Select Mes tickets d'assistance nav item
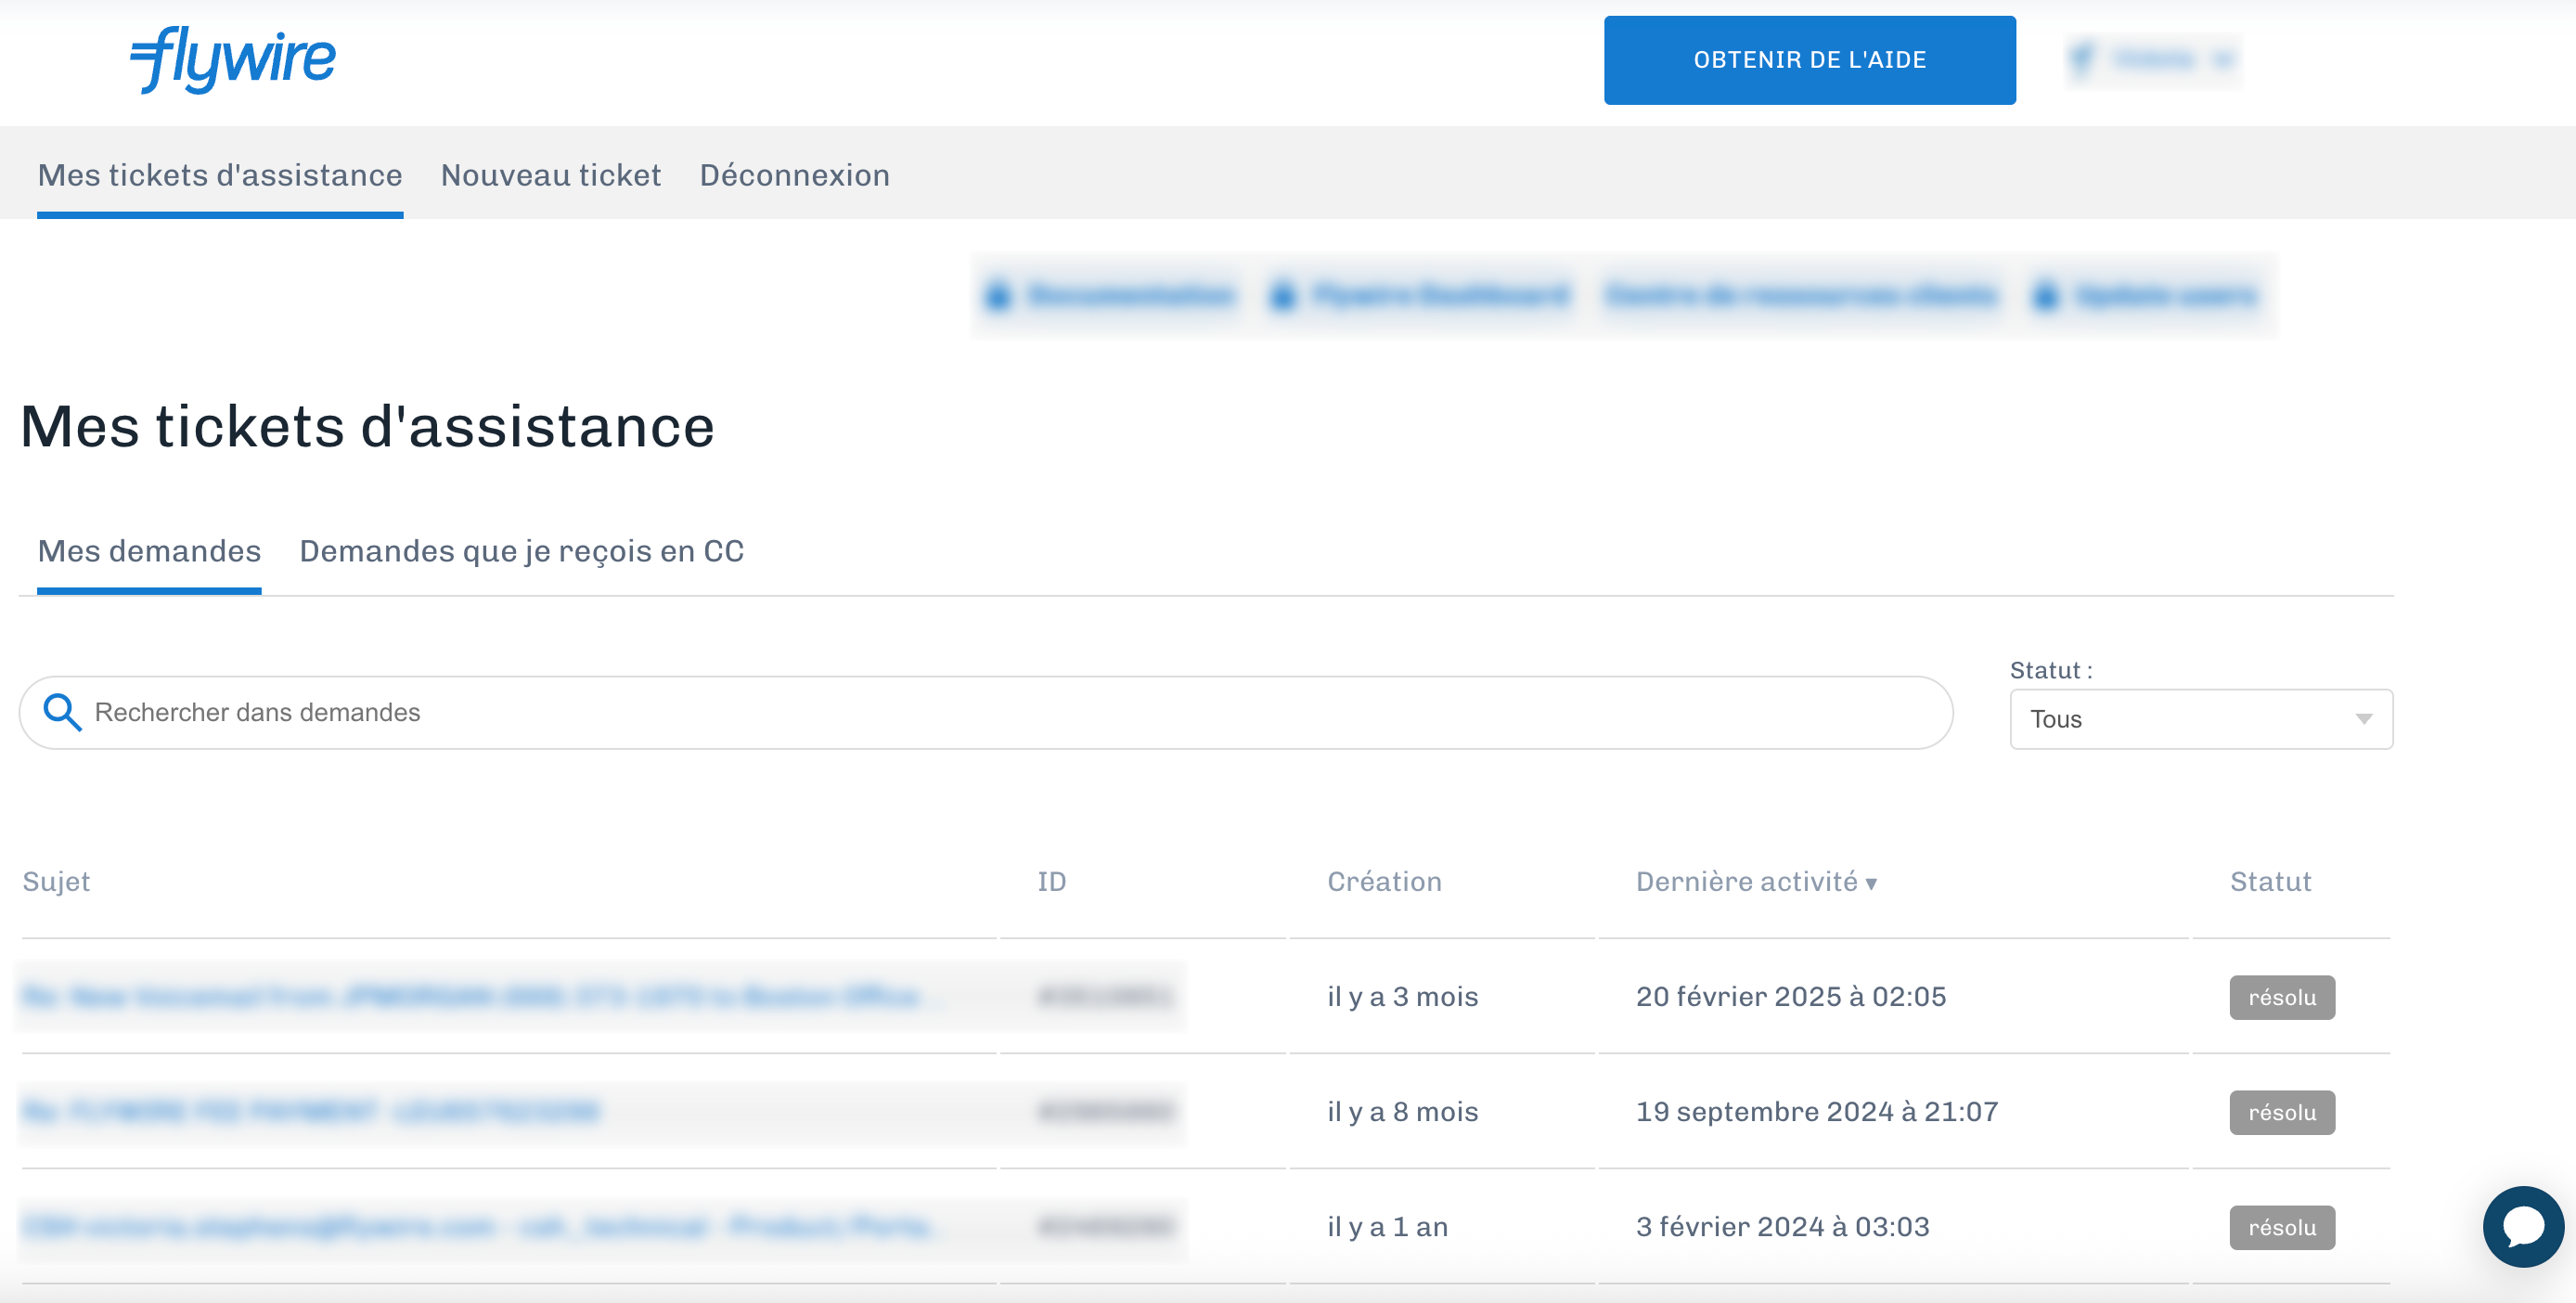This screenshot has height=1303, width=2576. (x=220, y=175)
